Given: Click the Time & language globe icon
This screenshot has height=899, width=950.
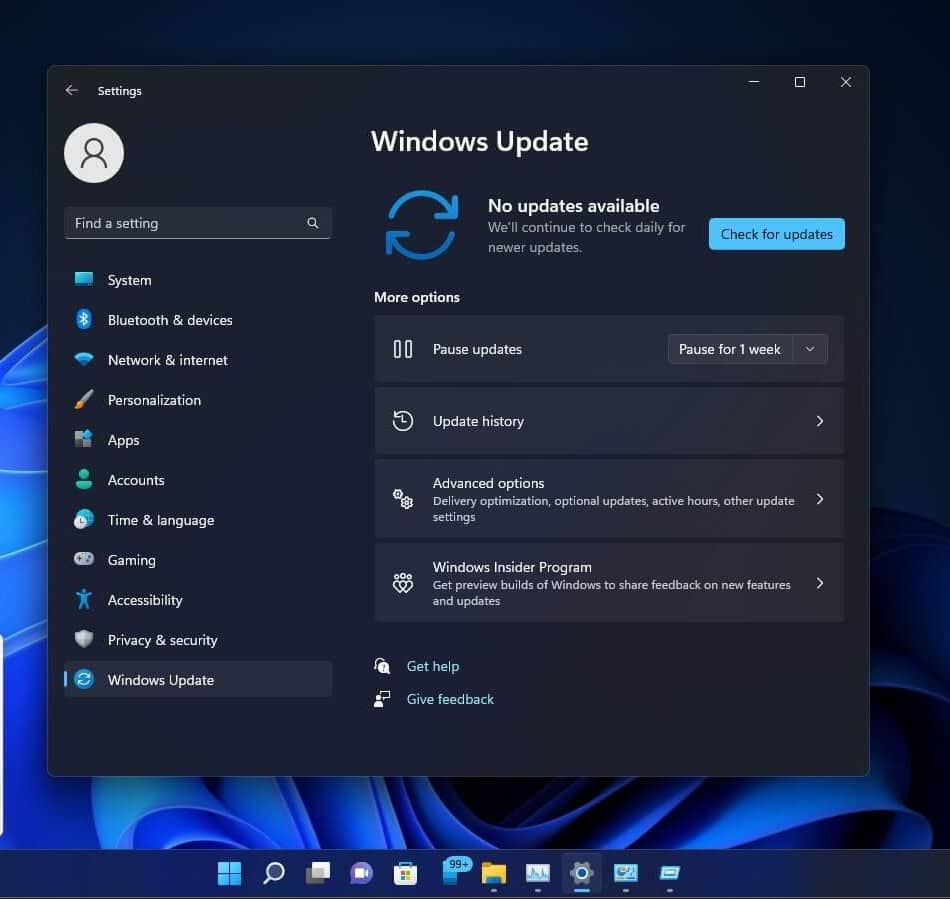Looking at the screenshot, I should coord(84,519).
